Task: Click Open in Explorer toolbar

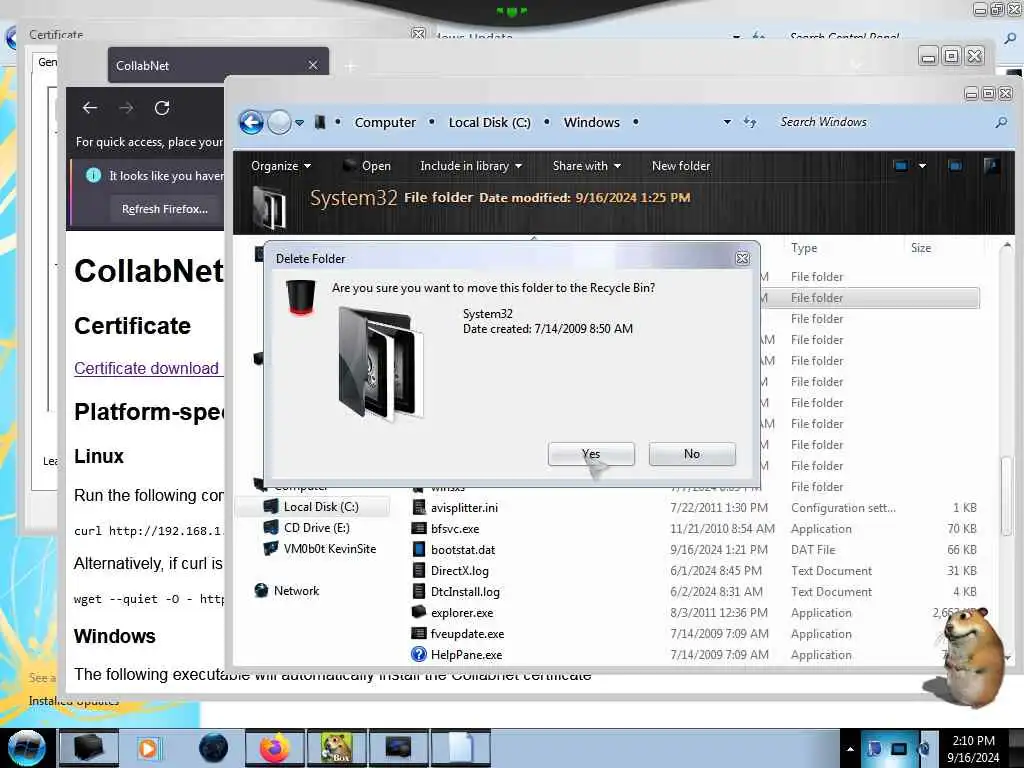Action: [367, 166]
